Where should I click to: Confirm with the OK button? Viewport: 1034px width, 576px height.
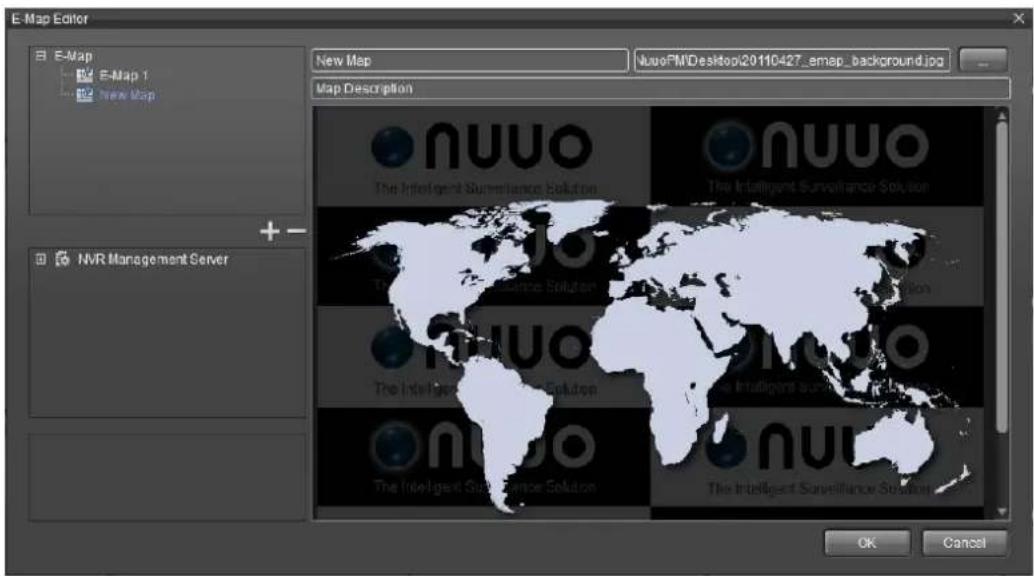coord(867,542)
